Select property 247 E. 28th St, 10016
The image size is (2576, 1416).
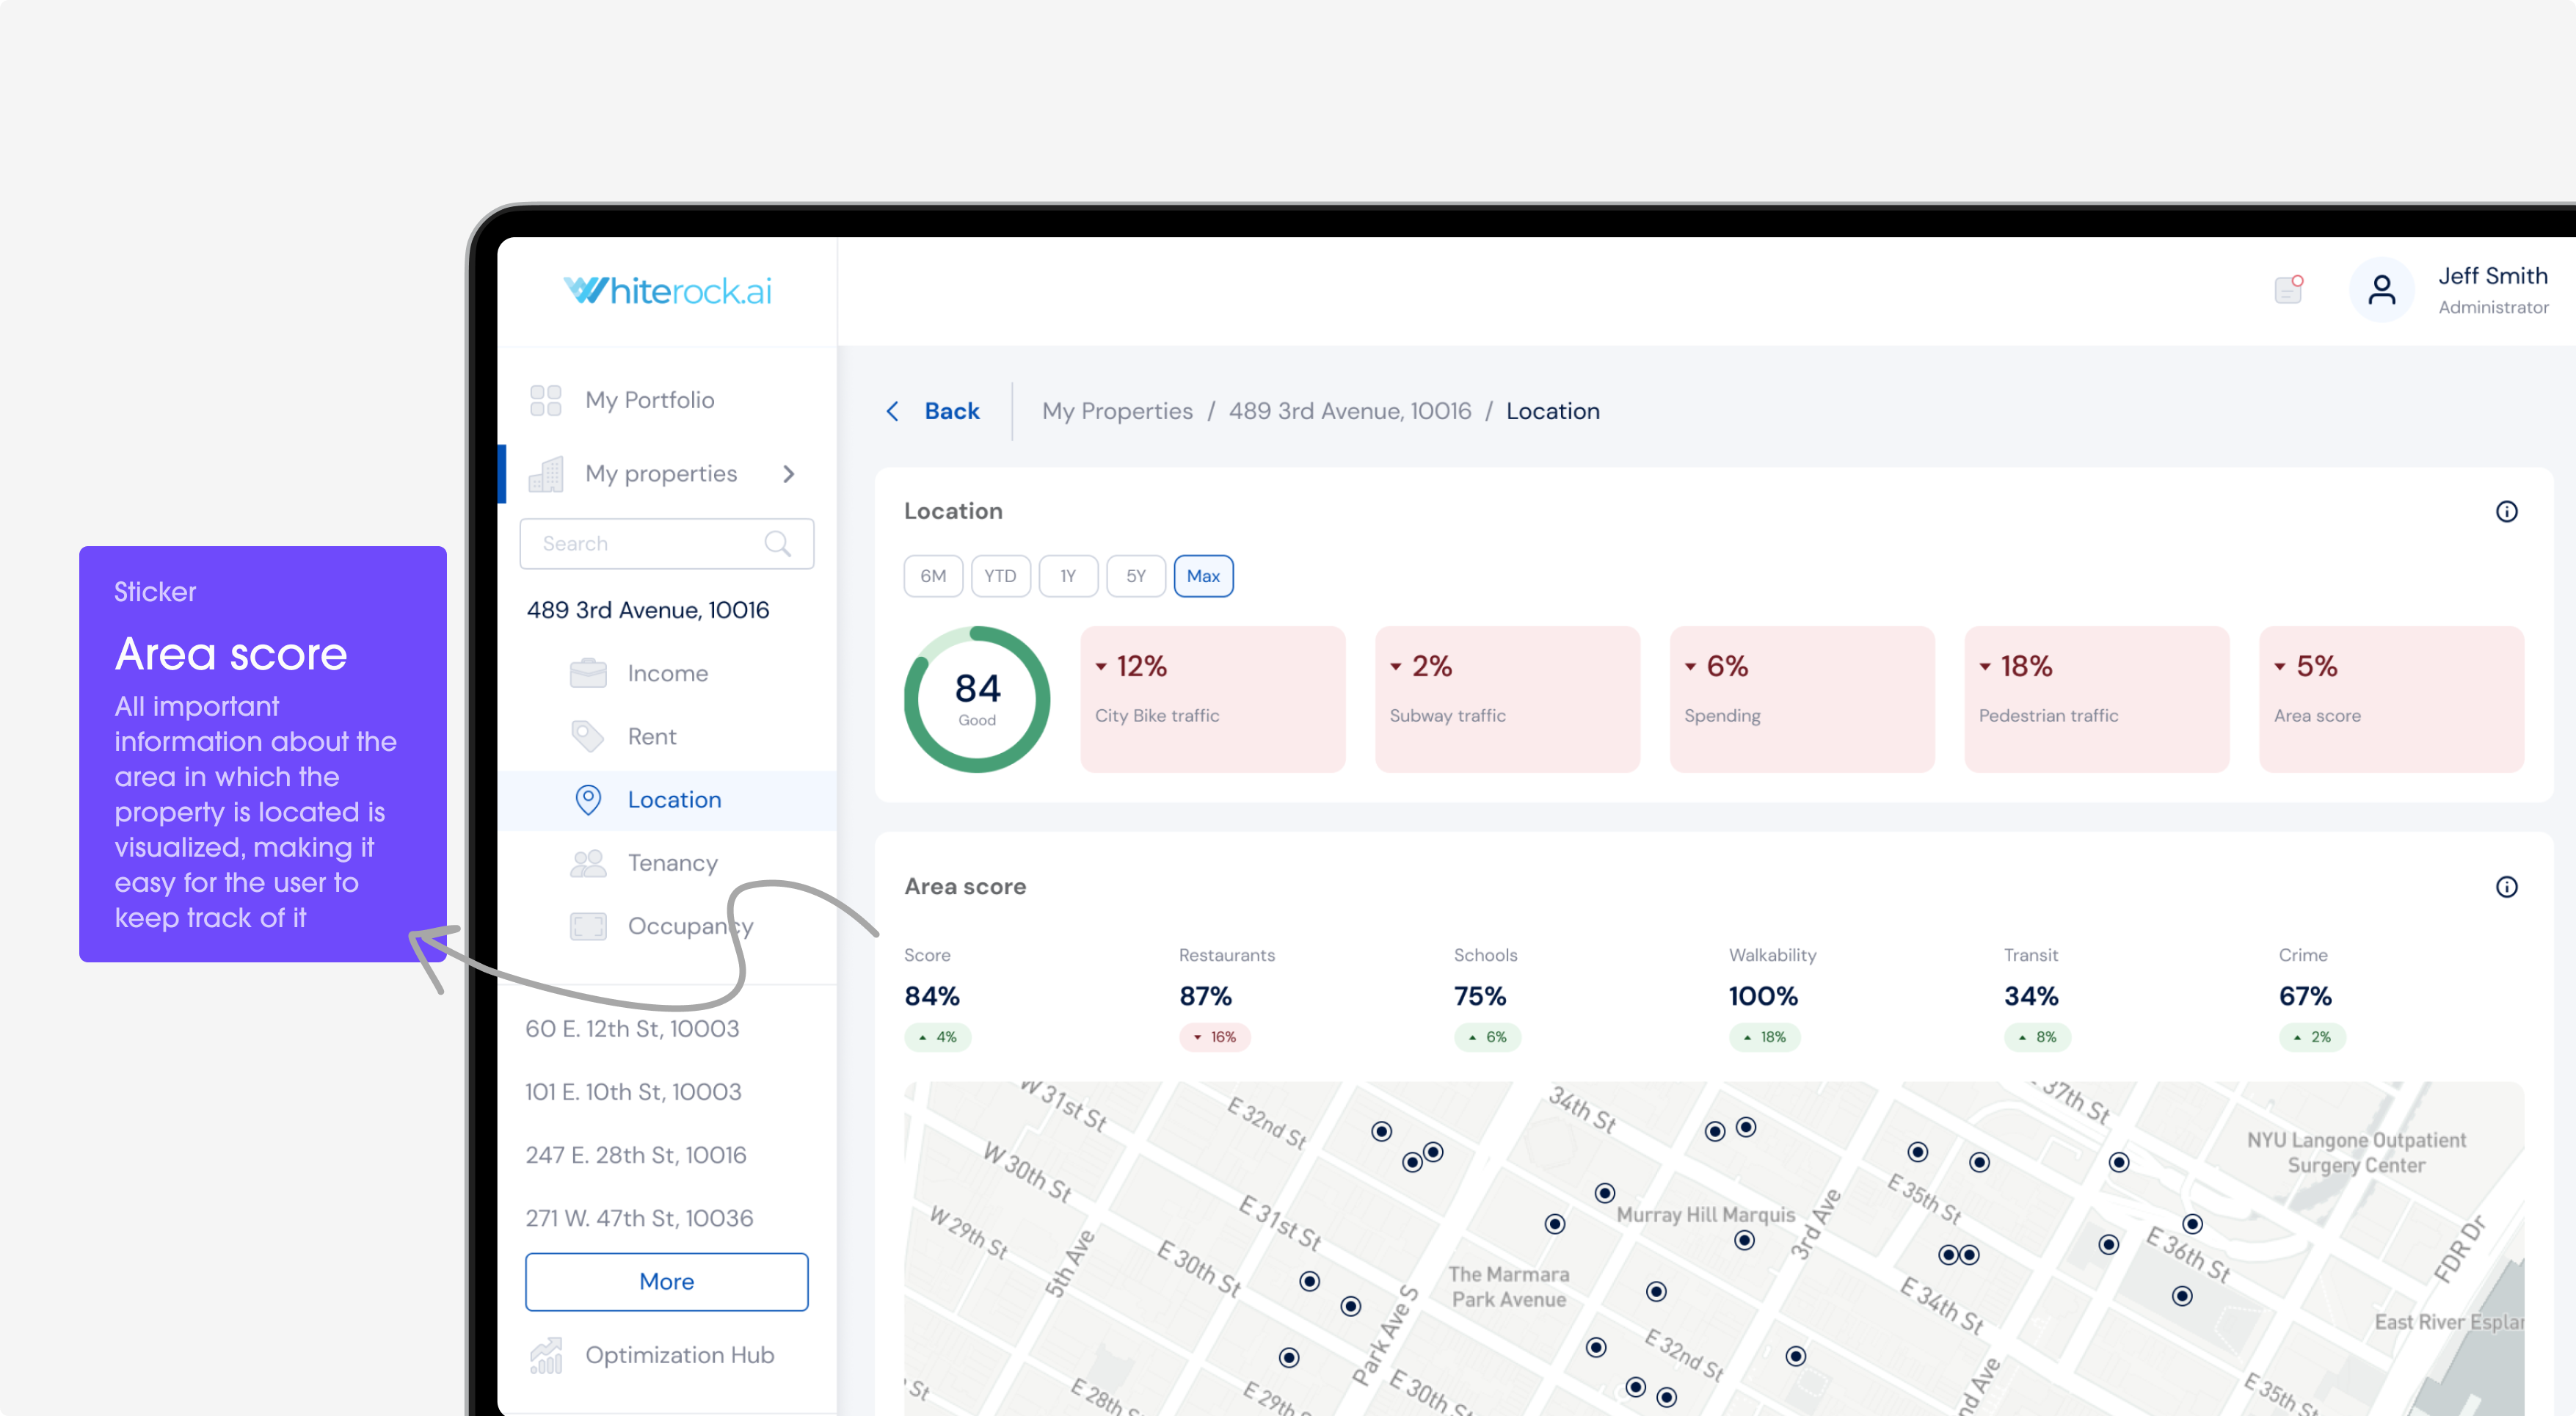(x=636, y=1155)
